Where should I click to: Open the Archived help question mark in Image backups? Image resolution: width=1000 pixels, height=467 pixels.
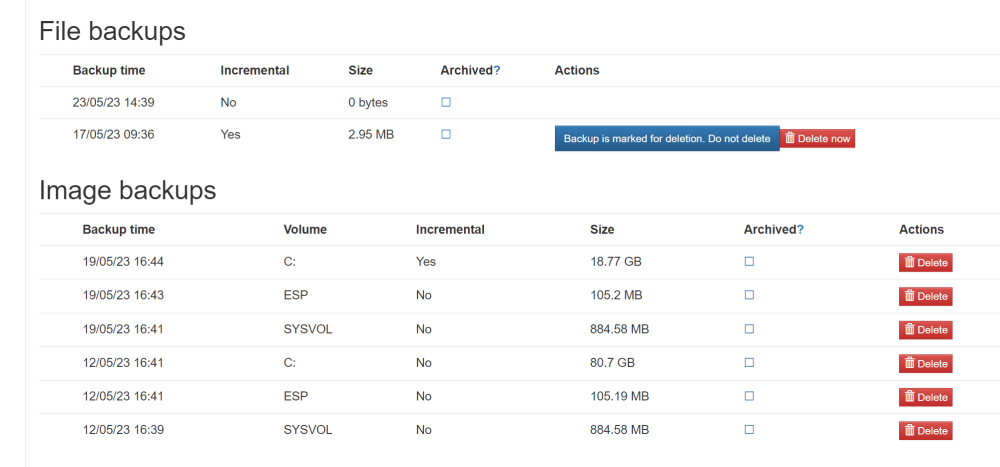click(800, 230)
